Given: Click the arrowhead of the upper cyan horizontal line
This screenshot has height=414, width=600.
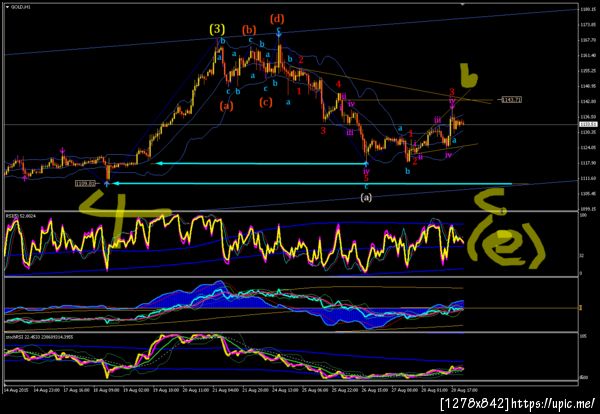Looking at the screenshot, I should click(160, 163).
